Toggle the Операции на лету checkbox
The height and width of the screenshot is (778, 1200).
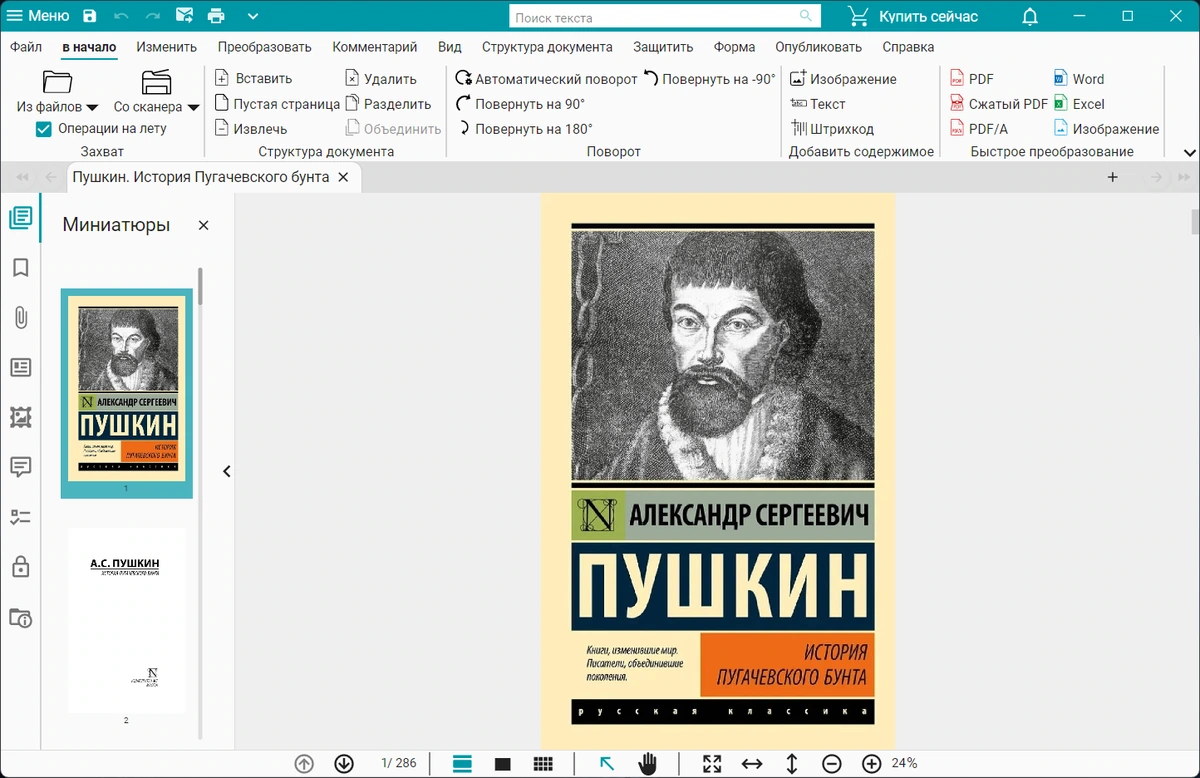(x=43, y=129)
